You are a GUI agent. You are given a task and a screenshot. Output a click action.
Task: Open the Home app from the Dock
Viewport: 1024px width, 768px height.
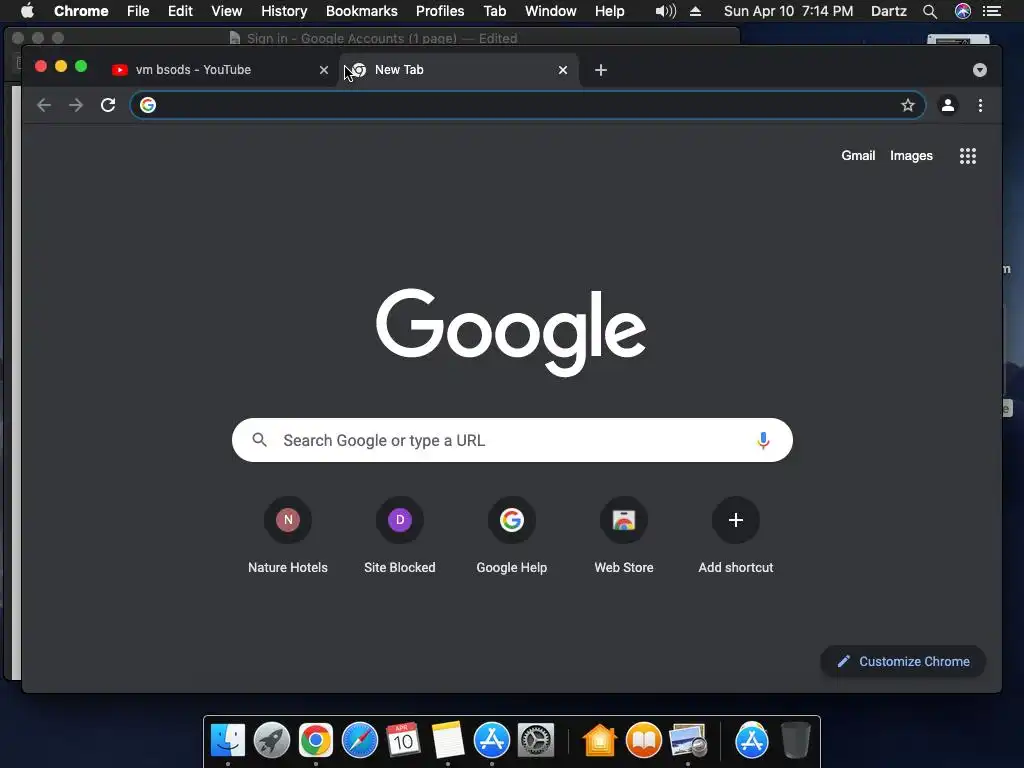coord(600,740)
